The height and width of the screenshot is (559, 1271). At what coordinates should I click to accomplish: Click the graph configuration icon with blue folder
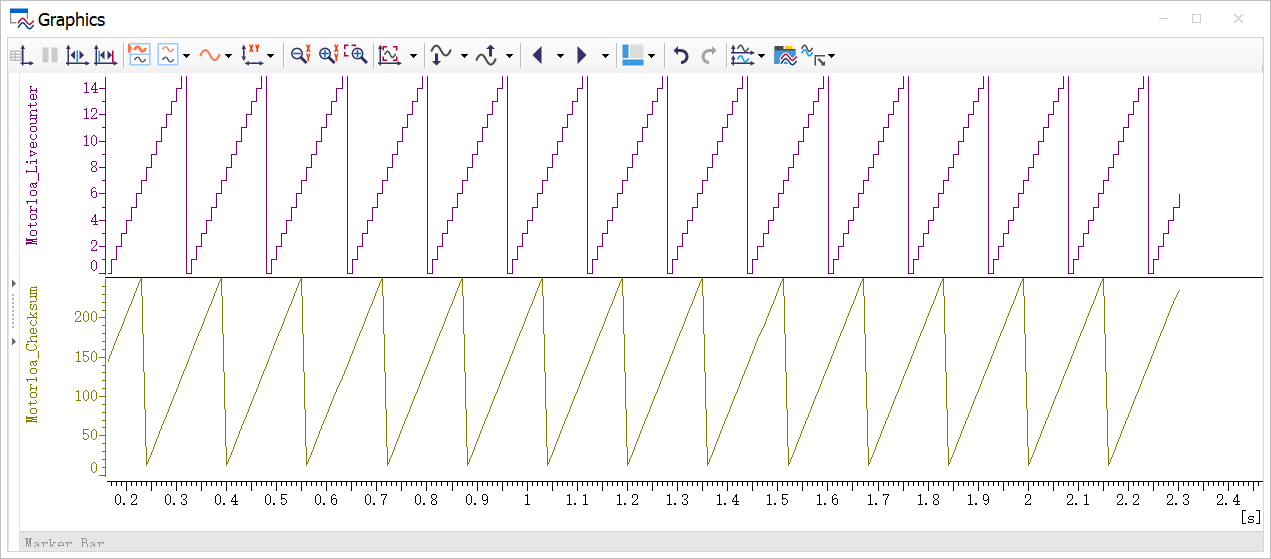click(785, 56)
